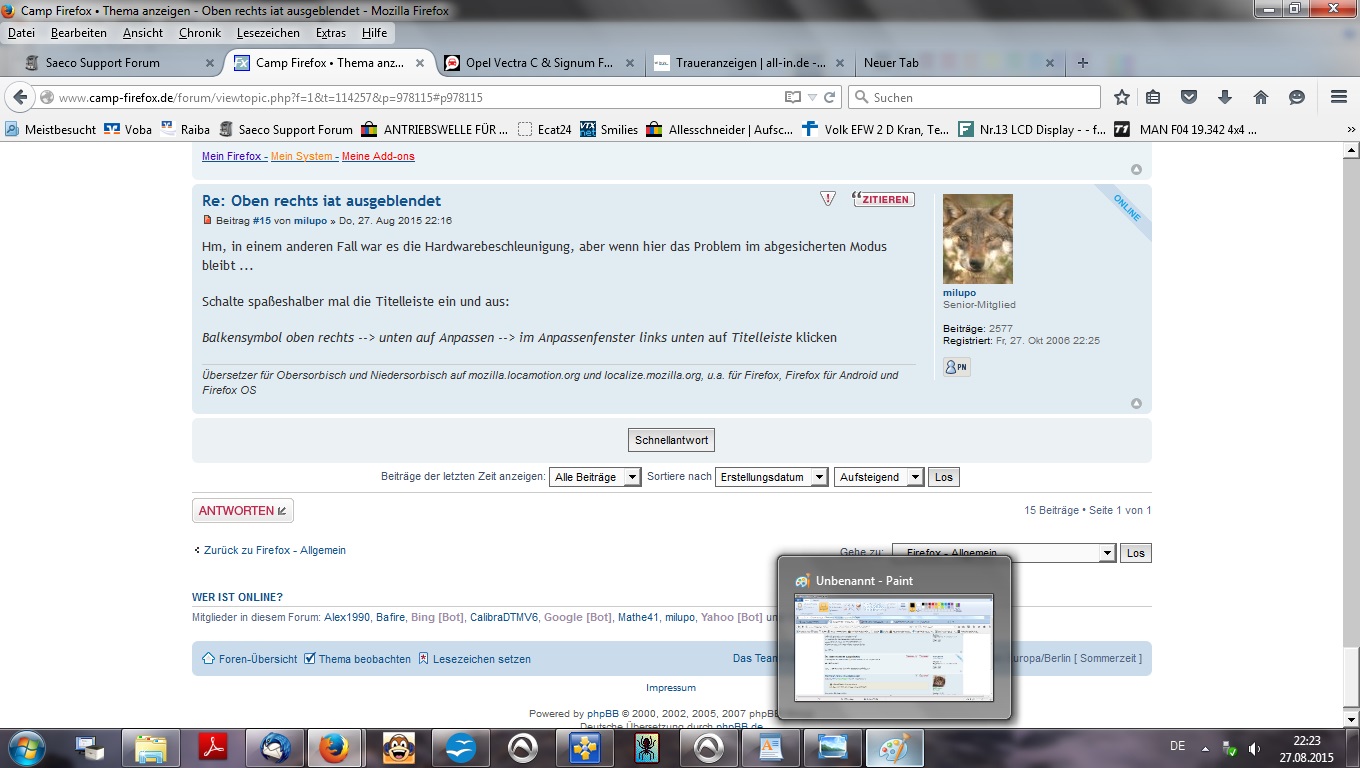
Task: Open the Chronik menu
Action: coord(200,33)
